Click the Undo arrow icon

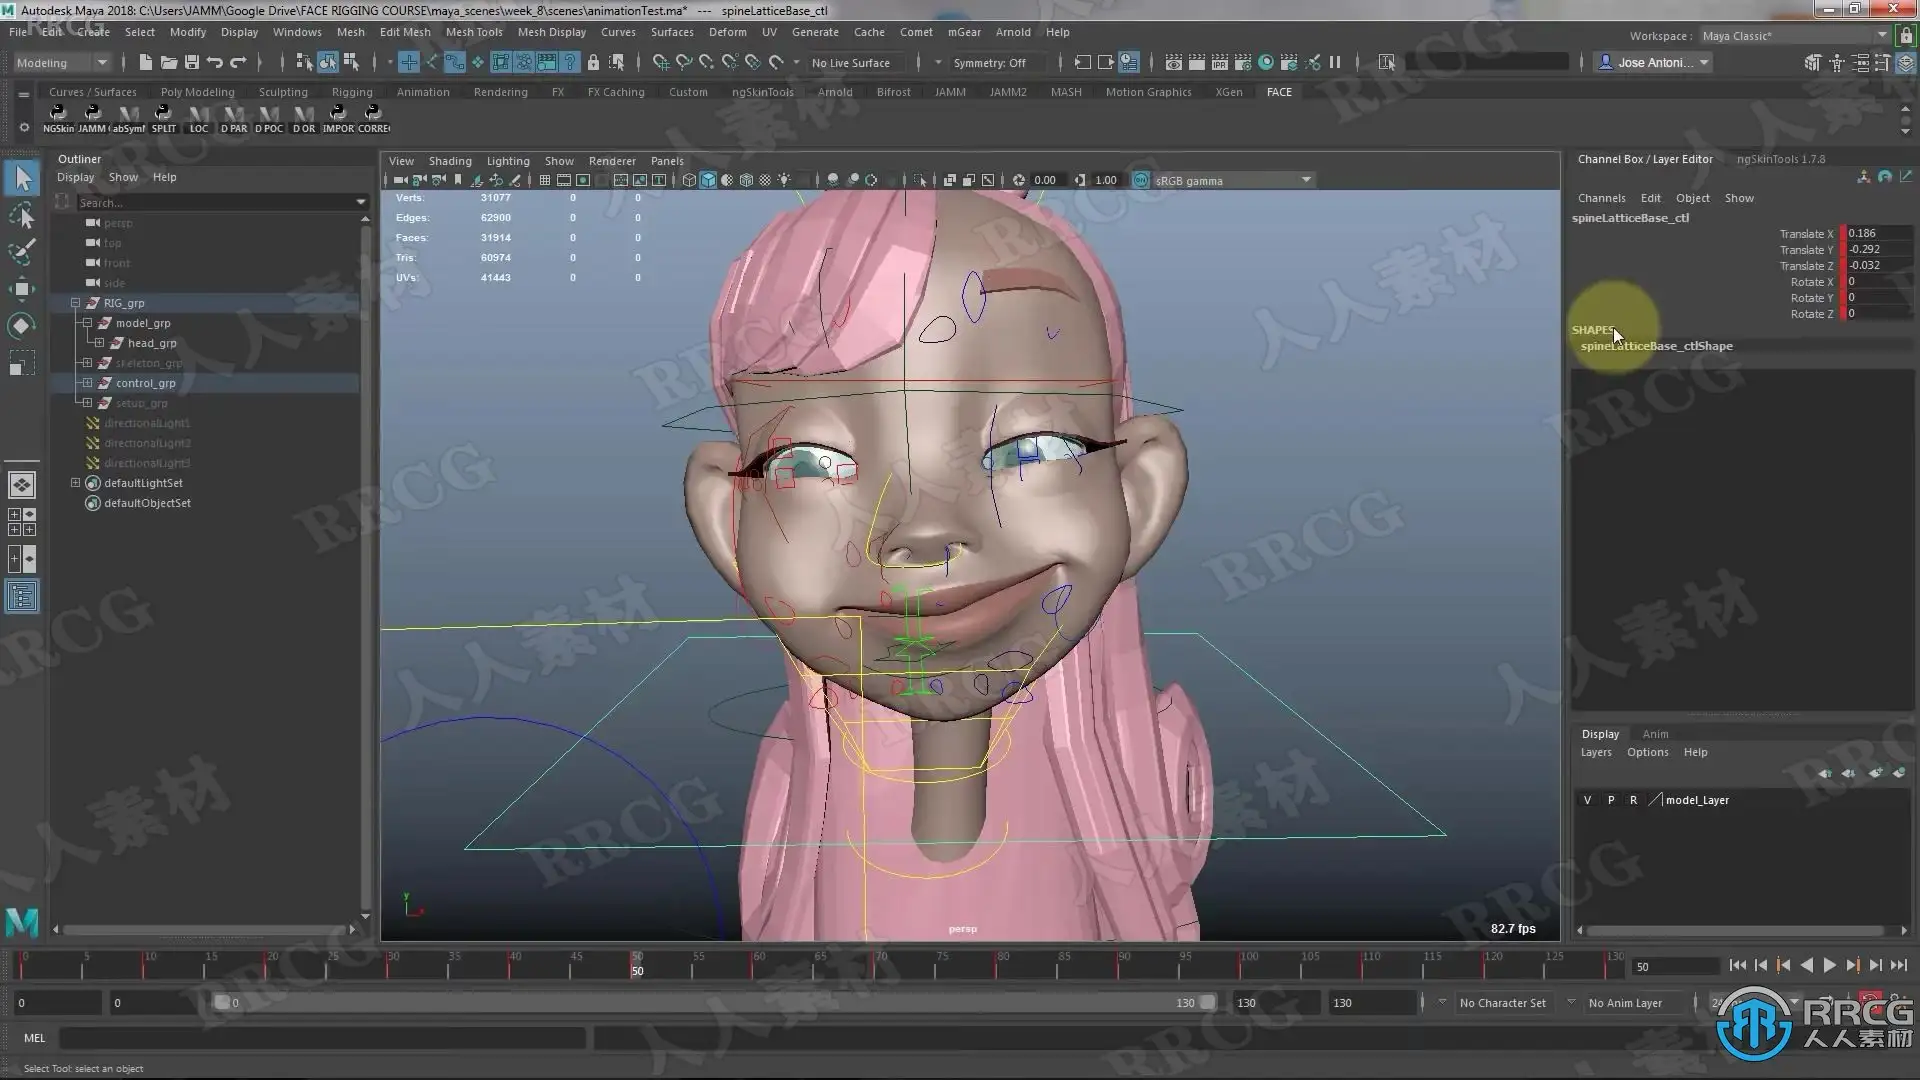pyautogui.click(x=215, y=62)
